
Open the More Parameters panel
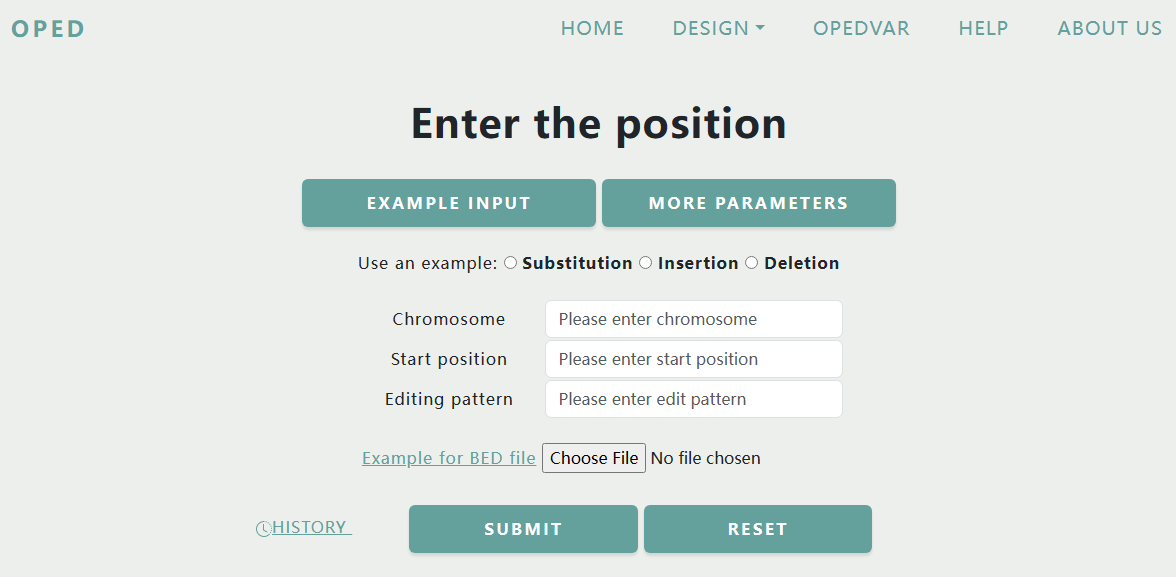coord(748,203)
